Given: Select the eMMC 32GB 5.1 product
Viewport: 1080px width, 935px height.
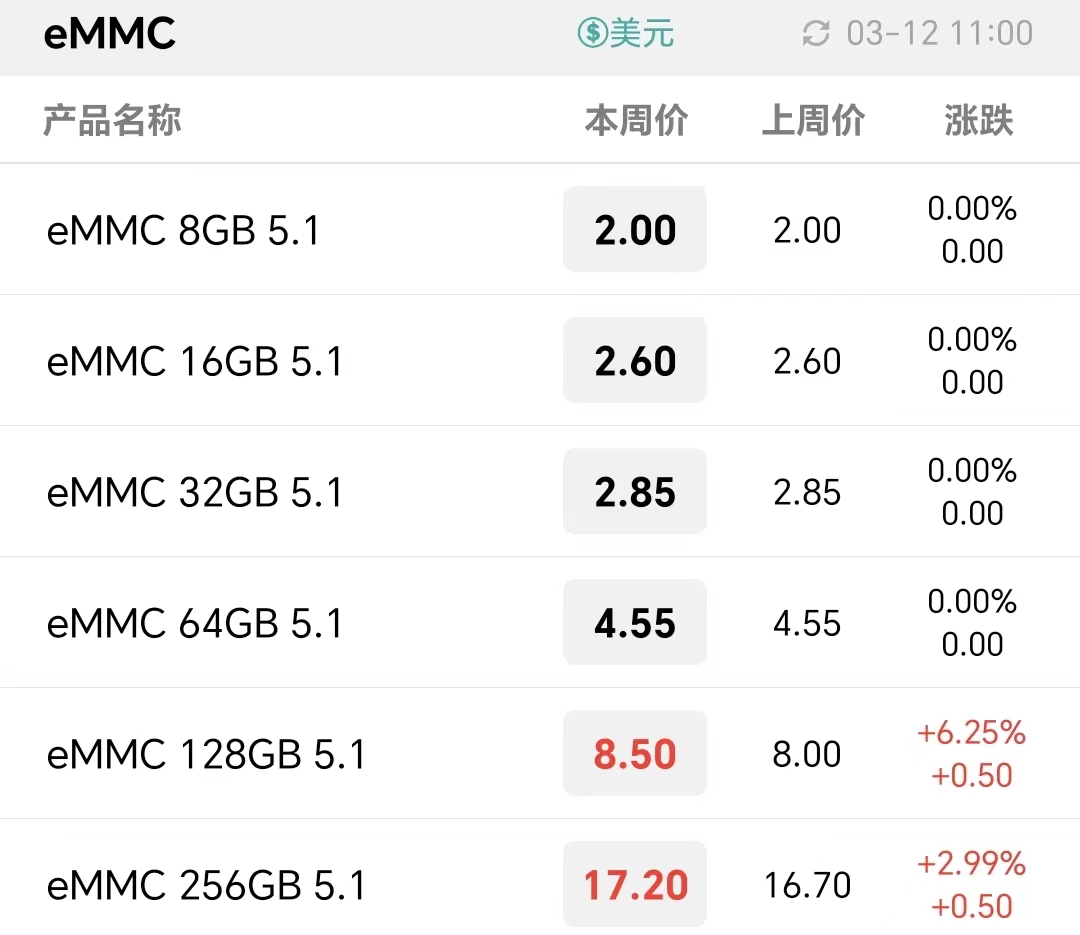Looking at the screenshot, I should 540,491.
